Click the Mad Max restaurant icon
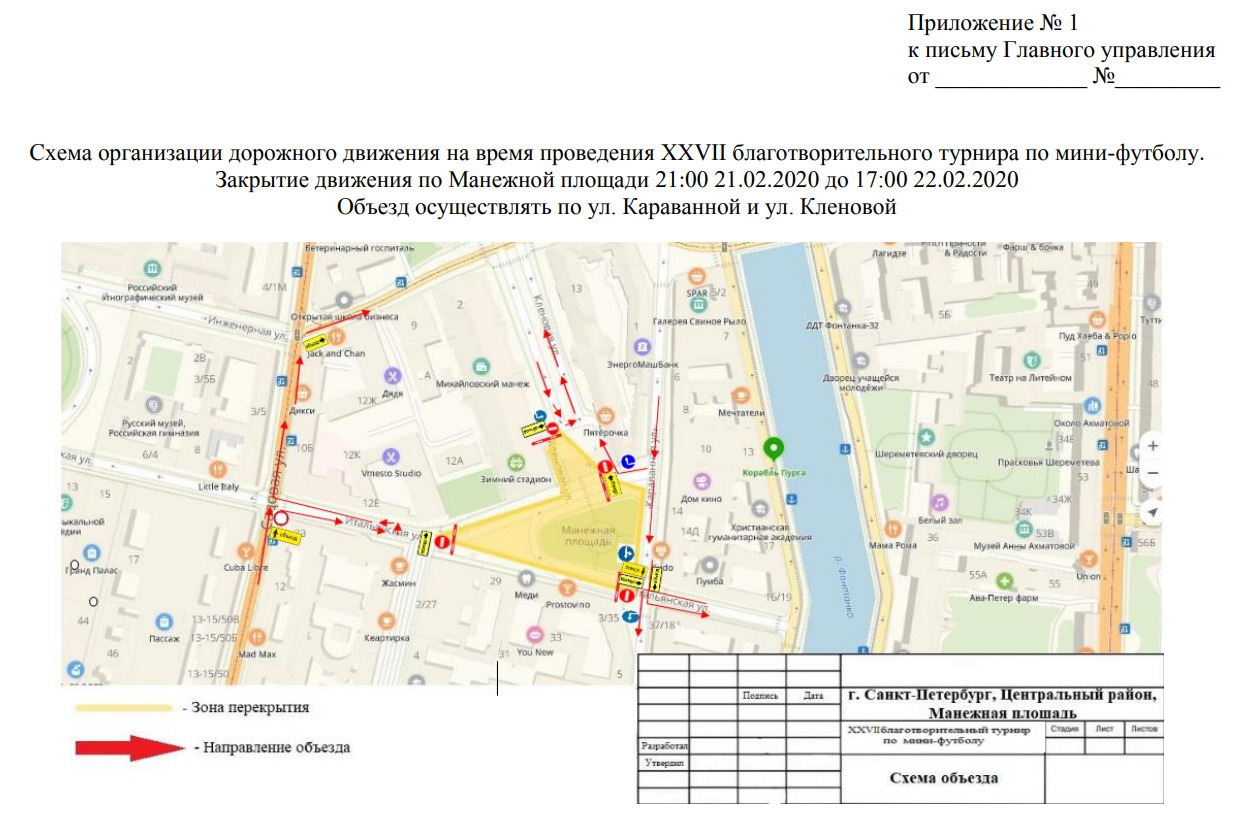This screenshot has height=837, width=1251. point(257,636)
